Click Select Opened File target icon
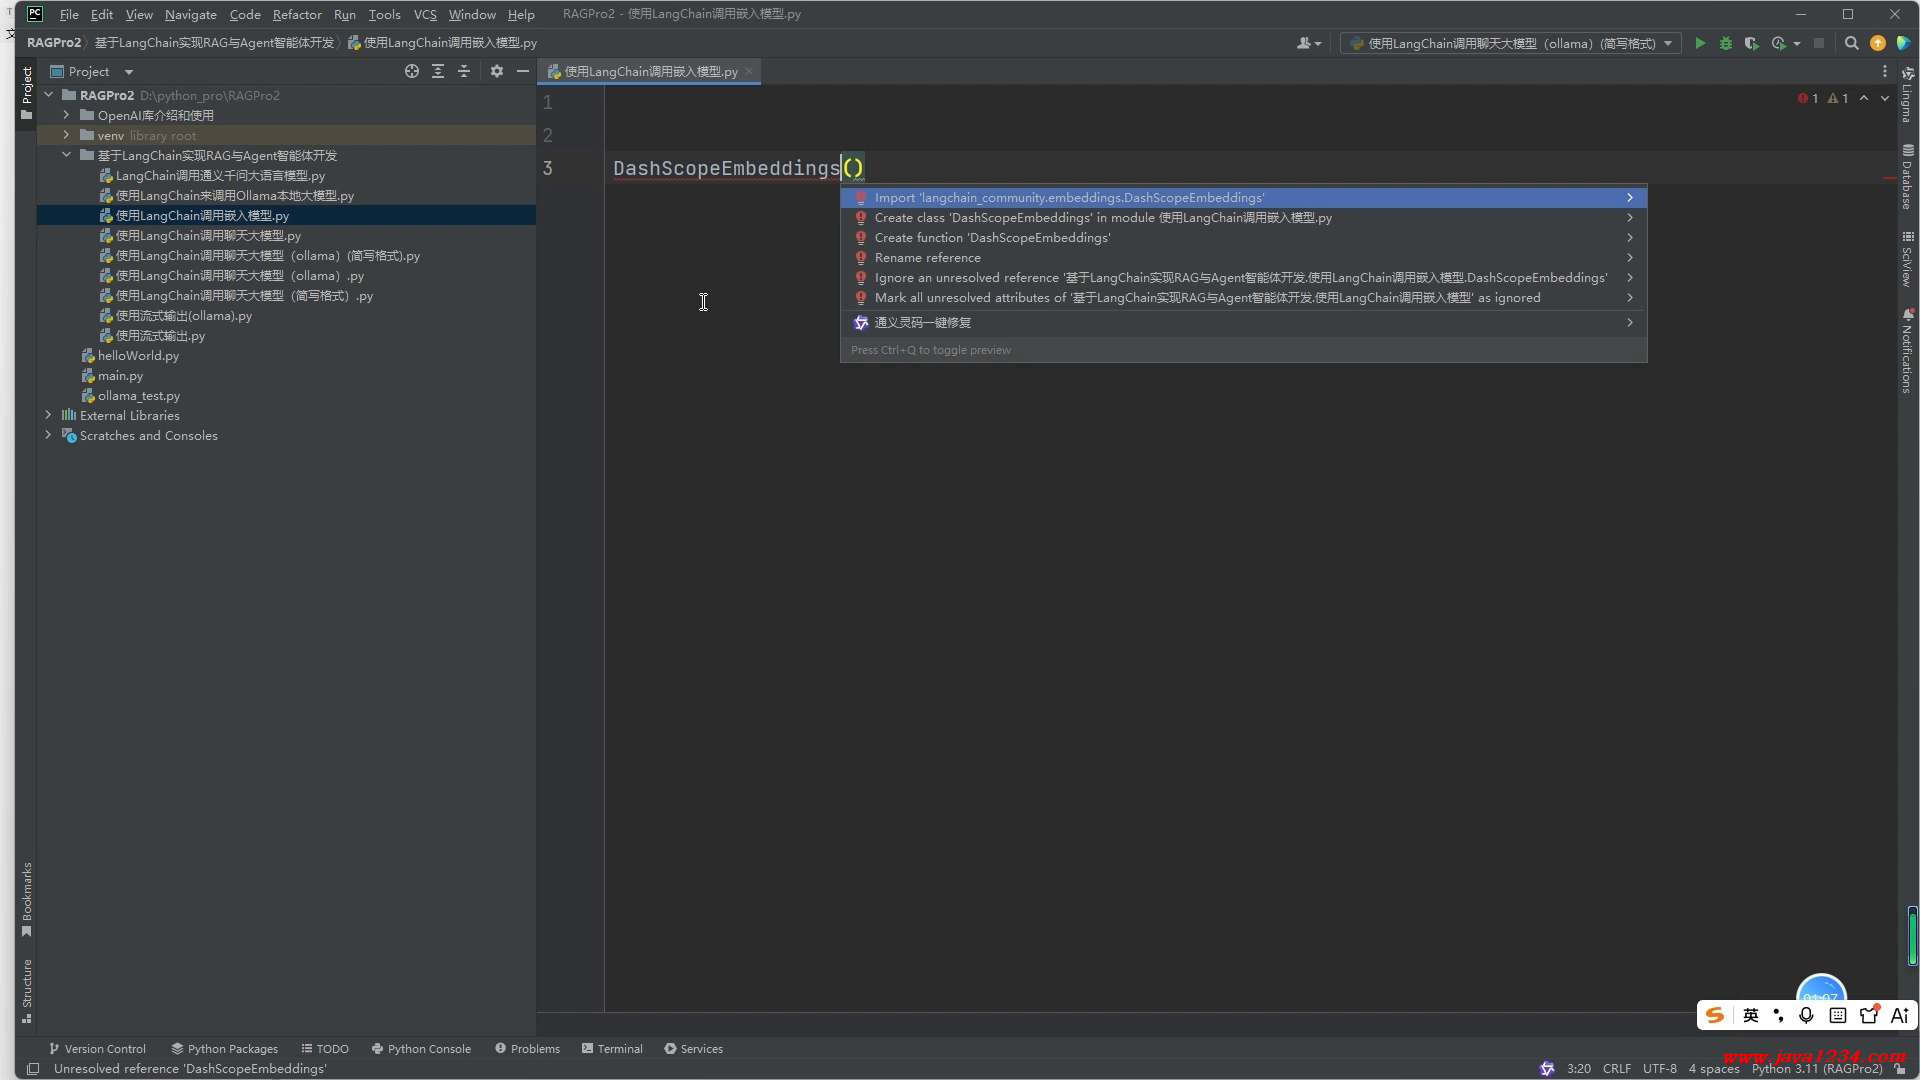This screenshot has height=1080, width=1920. point(411,71)
